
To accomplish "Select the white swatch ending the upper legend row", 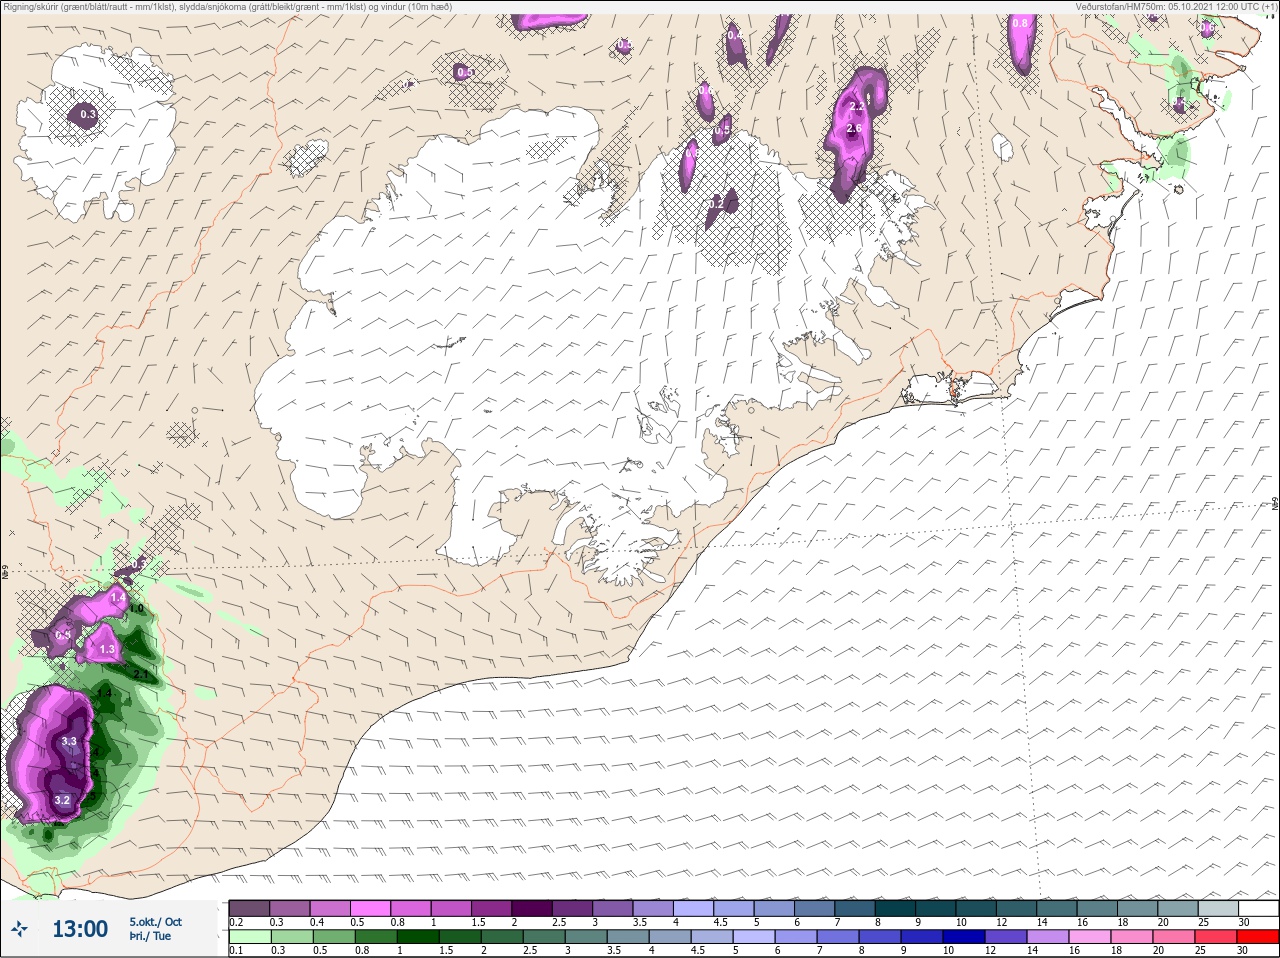I will [1258, 908].
